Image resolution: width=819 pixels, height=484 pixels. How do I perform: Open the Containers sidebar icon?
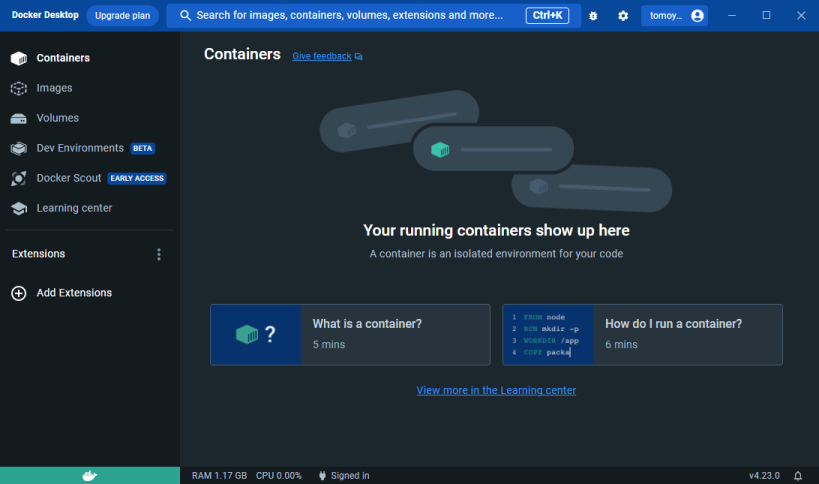coord(19,58)
